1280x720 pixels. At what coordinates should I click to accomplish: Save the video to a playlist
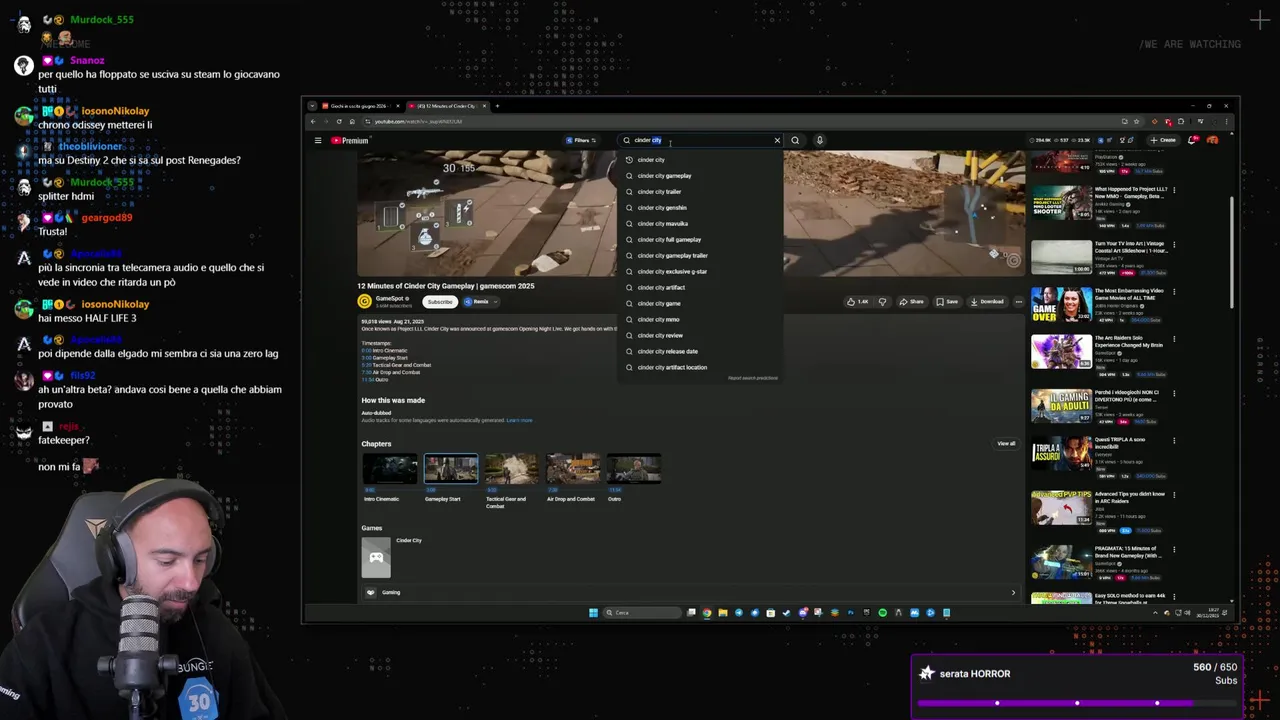(x=947, y=301)
